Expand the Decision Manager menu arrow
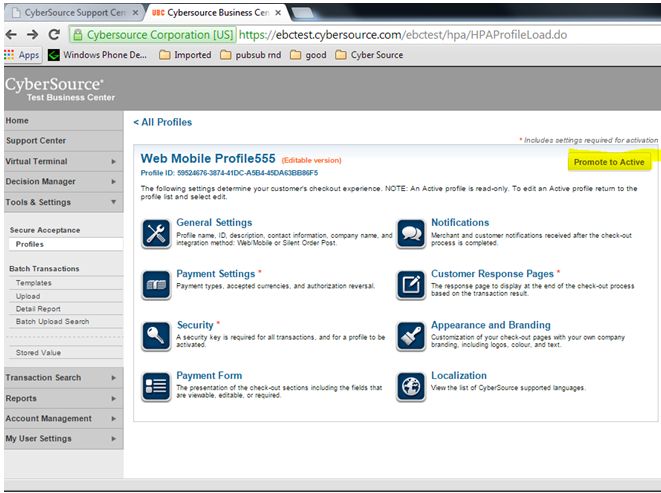 pos(113,182)
